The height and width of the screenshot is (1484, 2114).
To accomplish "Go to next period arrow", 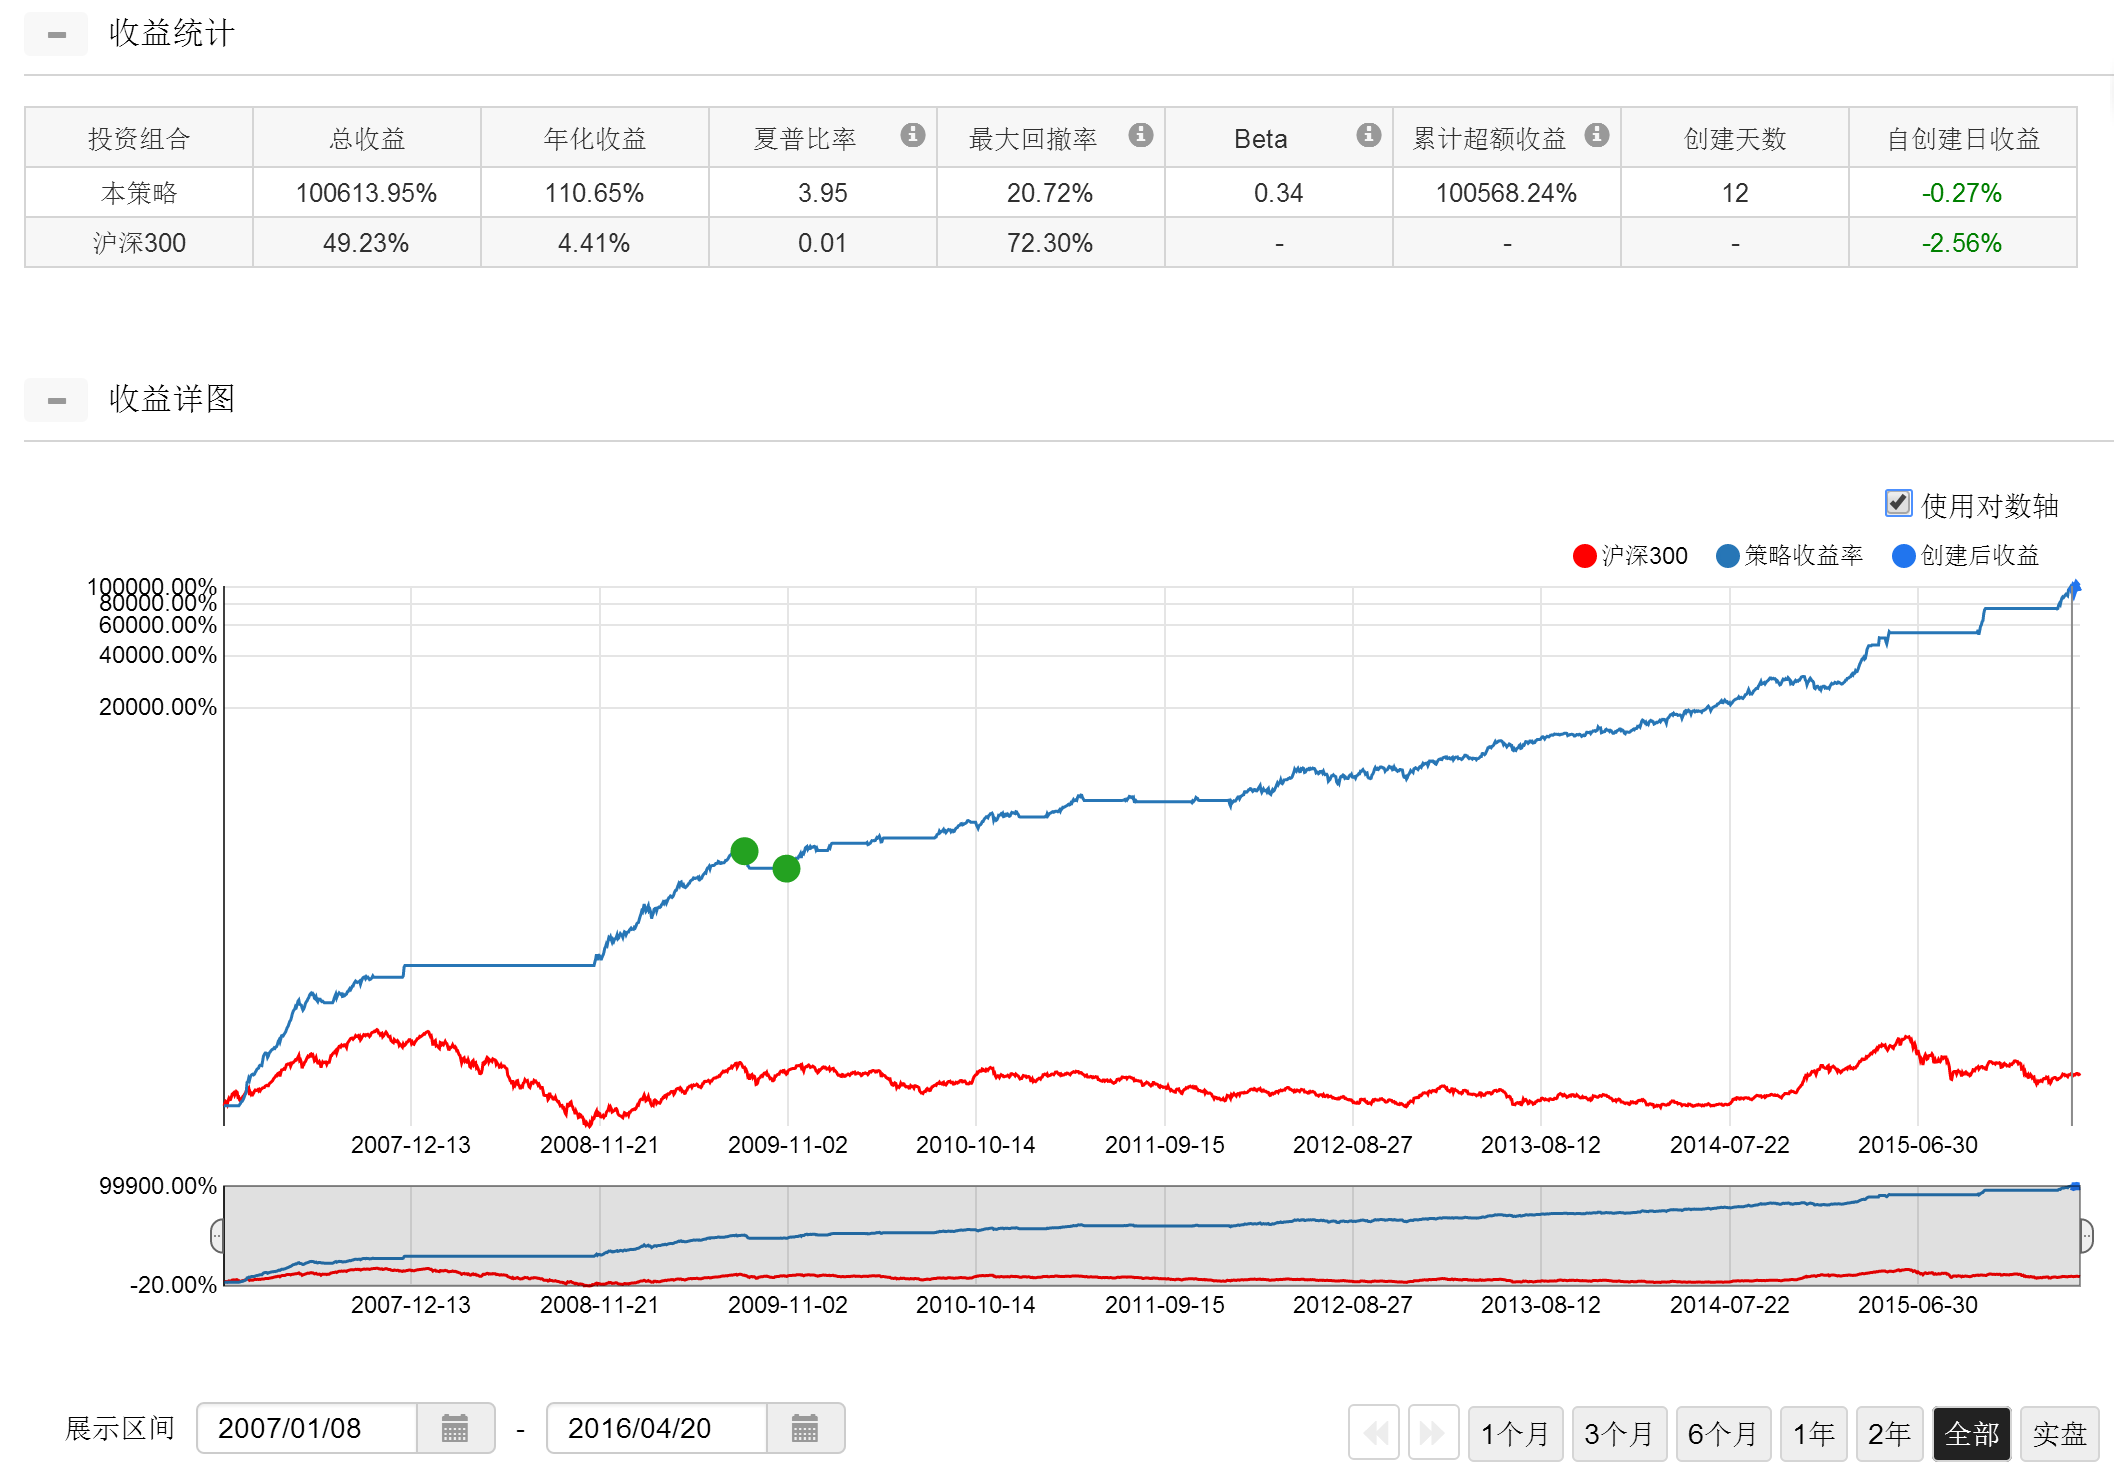I will (x=1433, y=1433).
